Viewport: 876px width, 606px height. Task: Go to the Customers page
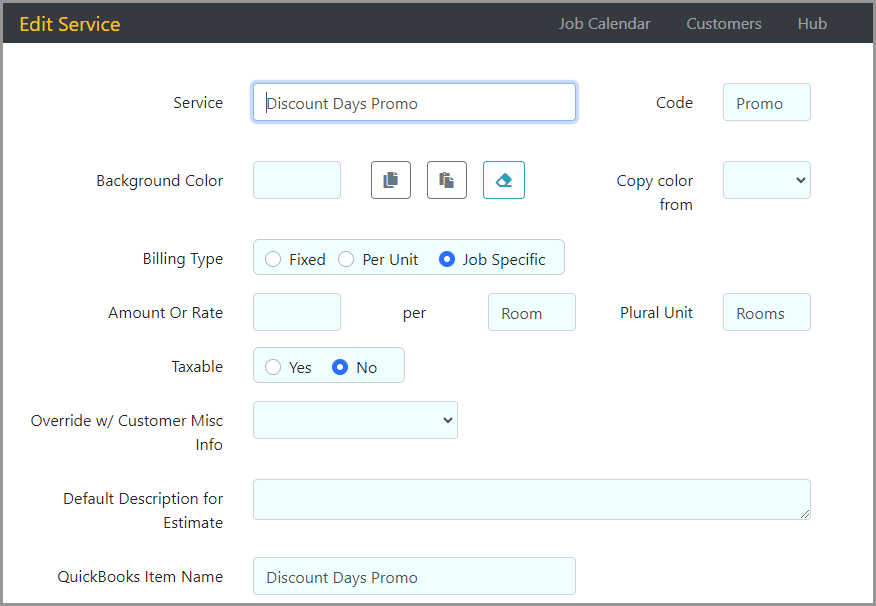[x=723, y=24]
